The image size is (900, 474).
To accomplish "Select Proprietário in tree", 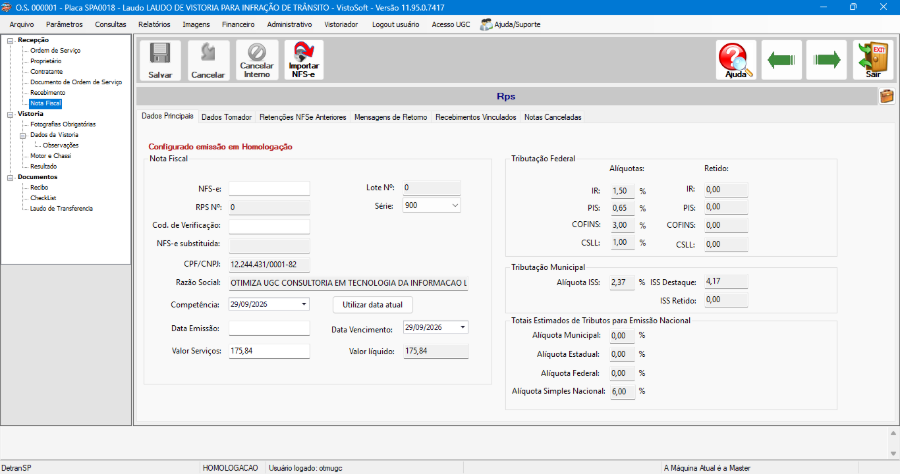I will pyautogui.click(x=45, y=61).
